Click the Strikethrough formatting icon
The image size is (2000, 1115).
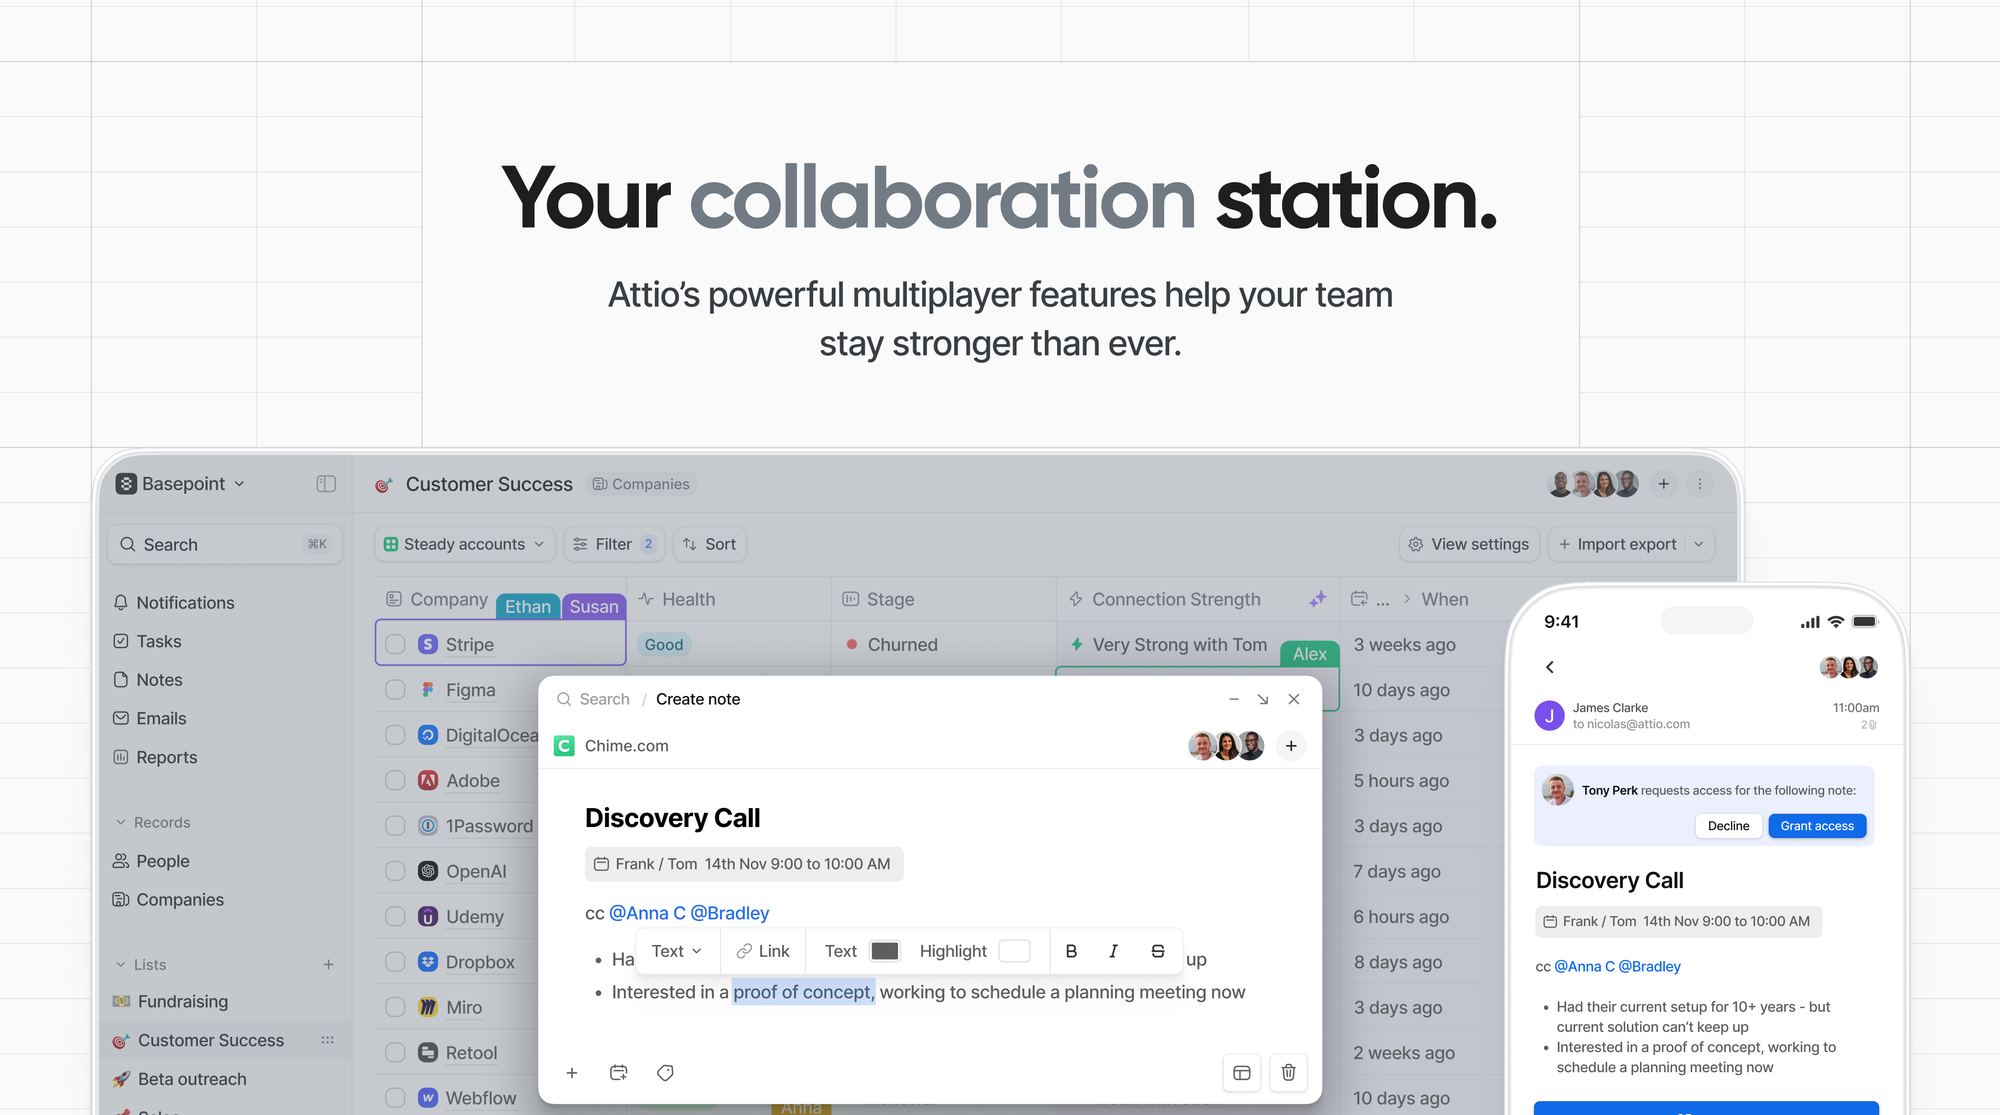point(1157,951)
